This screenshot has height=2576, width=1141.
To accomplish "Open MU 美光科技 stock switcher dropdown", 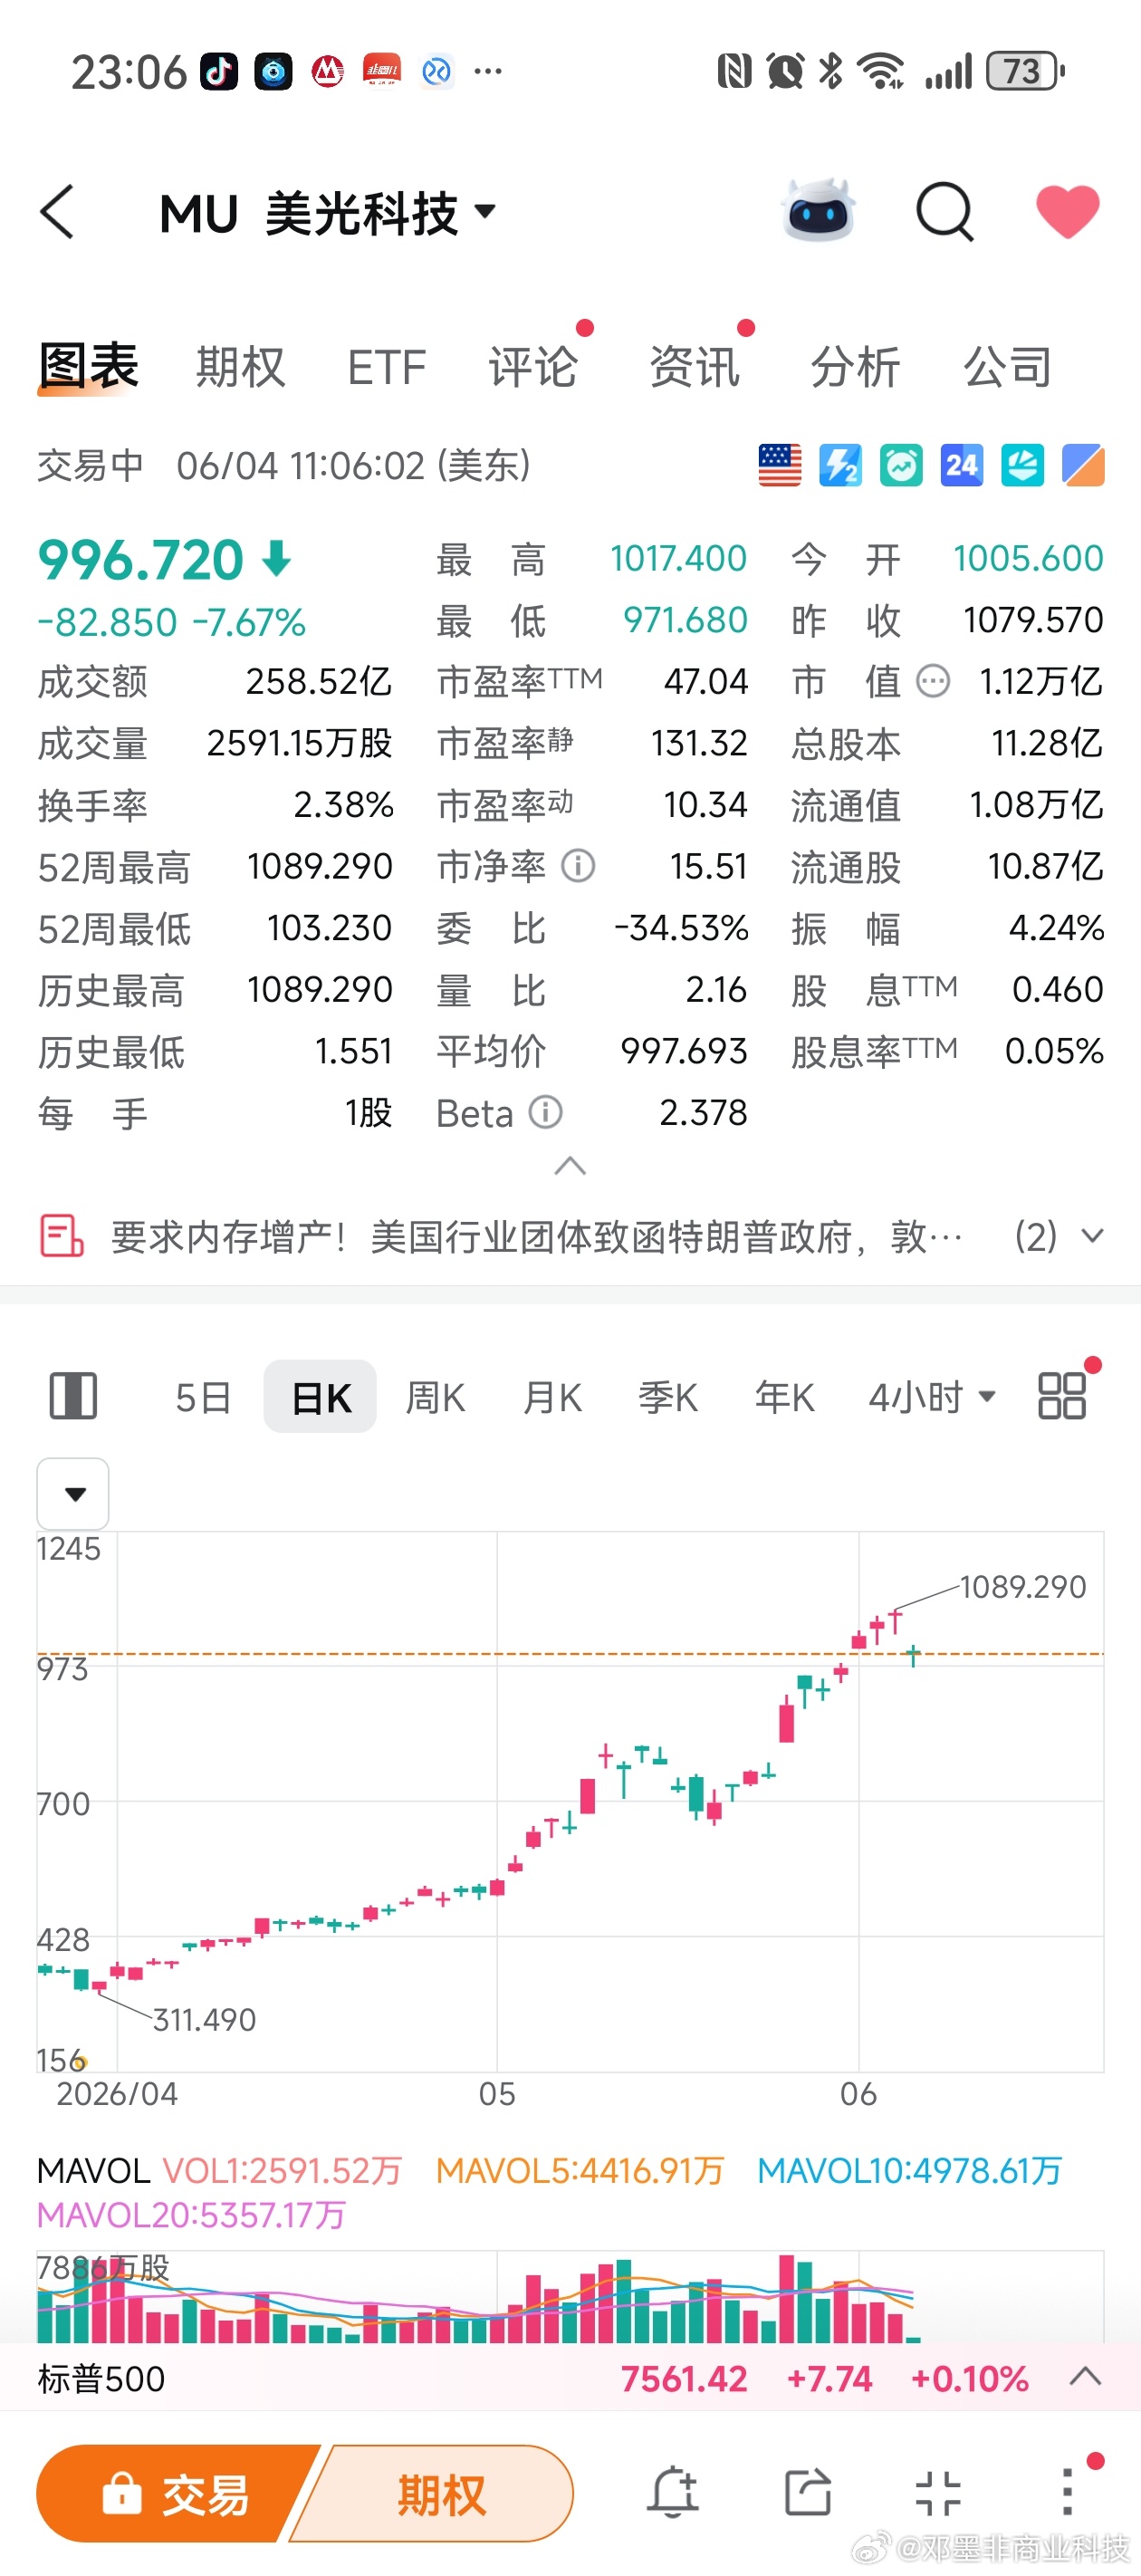I will point(327,213).
